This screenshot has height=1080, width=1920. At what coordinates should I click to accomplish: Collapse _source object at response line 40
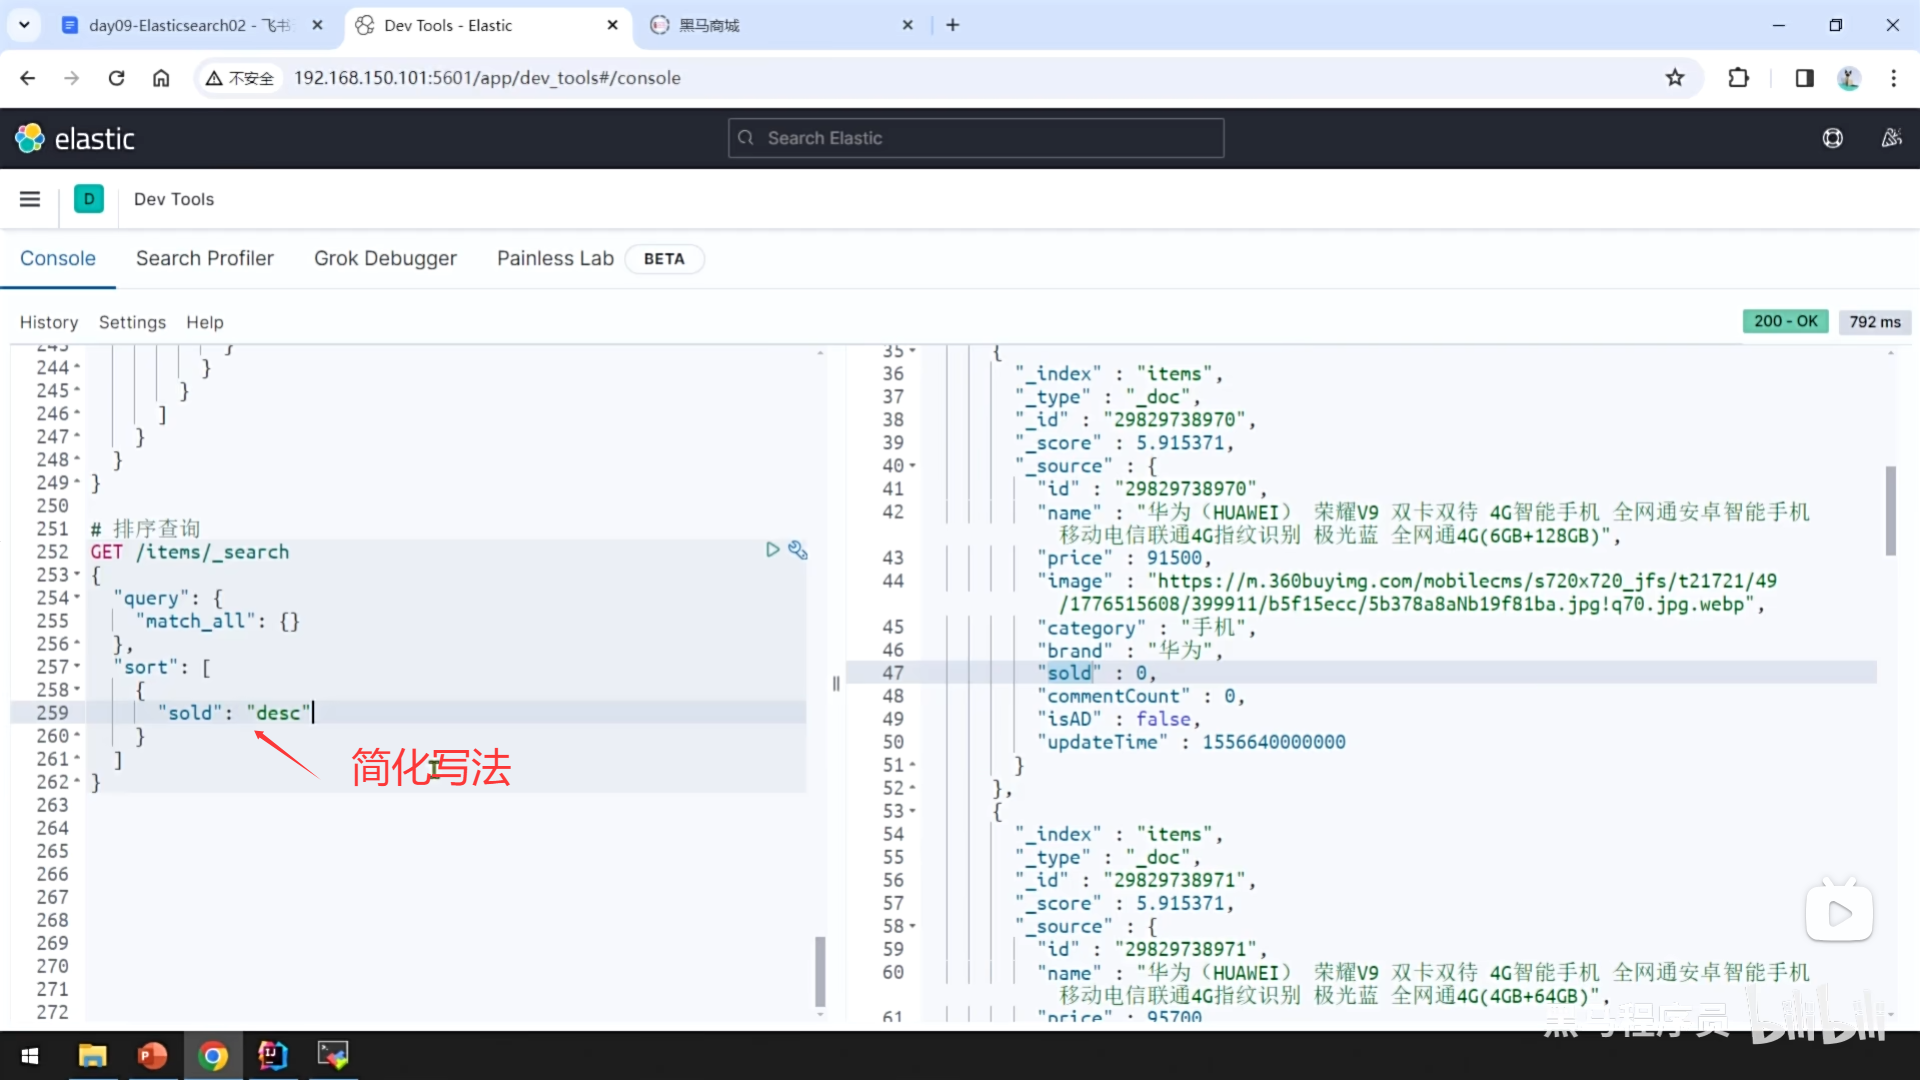point(912,466)
